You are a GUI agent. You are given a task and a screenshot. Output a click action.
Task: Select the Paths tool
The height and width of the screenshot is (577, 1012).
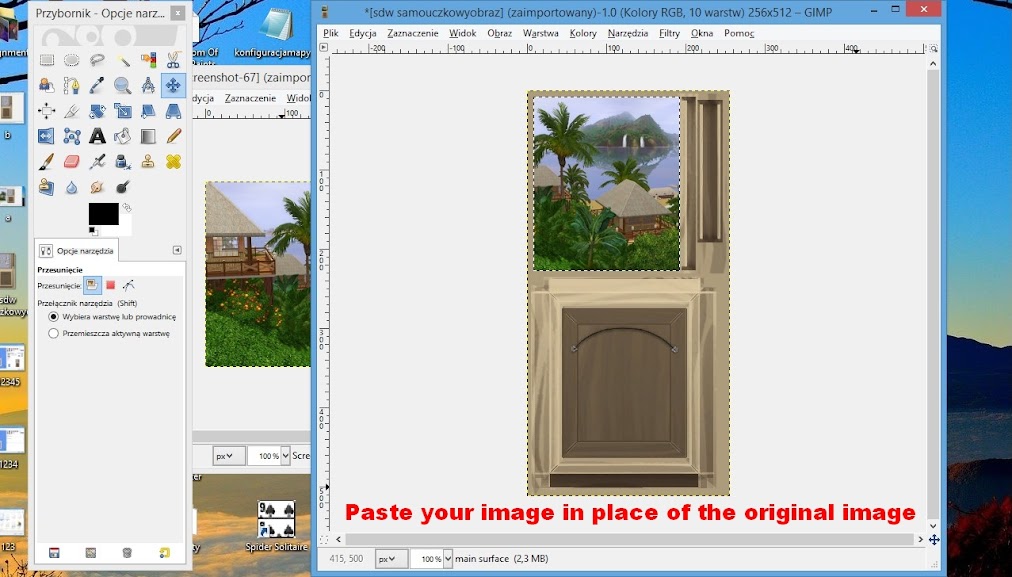tap(72, 85)
